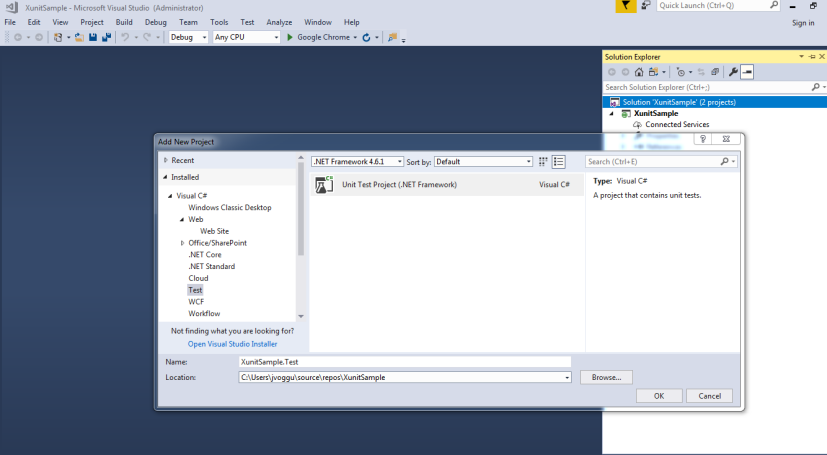Click the Solution Explorer Home icon
Viewport: 827px width, 455px height.
pos(639,72)
